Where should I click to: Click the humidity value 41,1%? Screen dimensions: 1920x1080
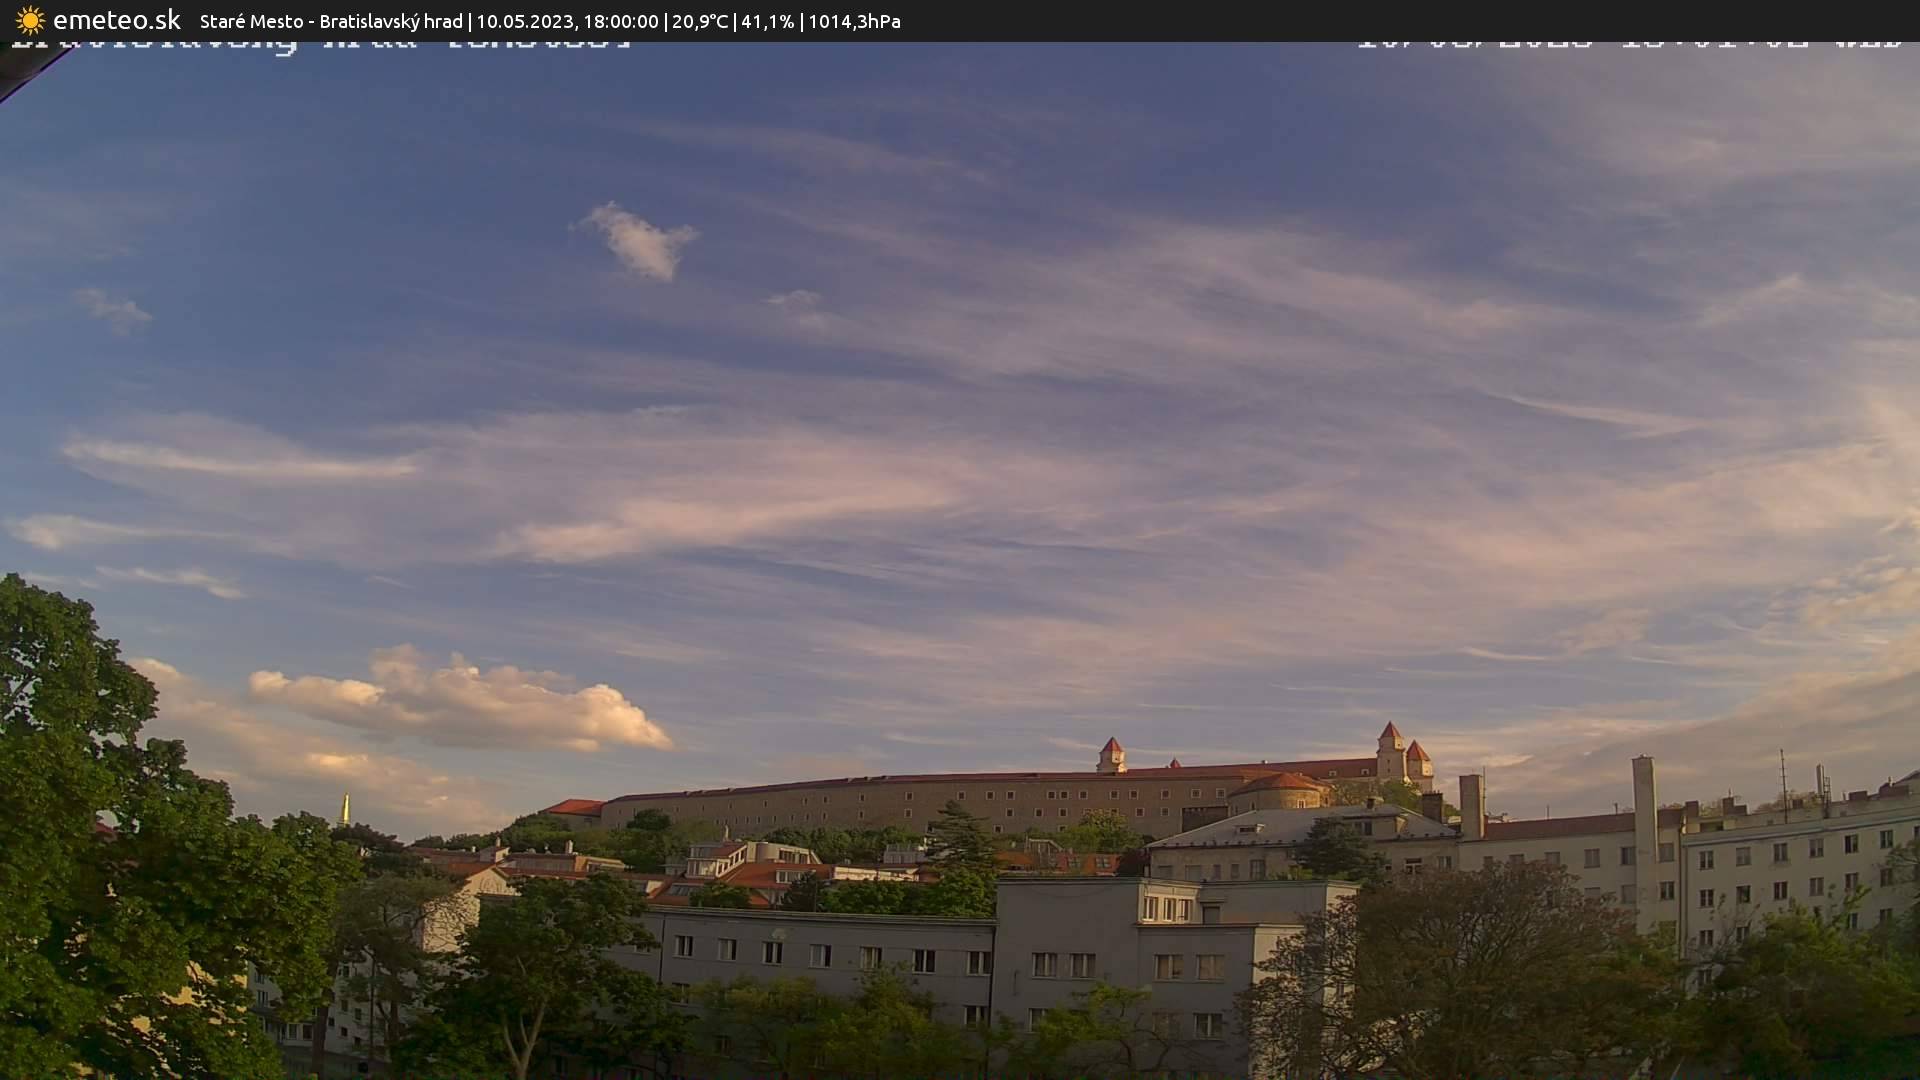pos(768,21)
